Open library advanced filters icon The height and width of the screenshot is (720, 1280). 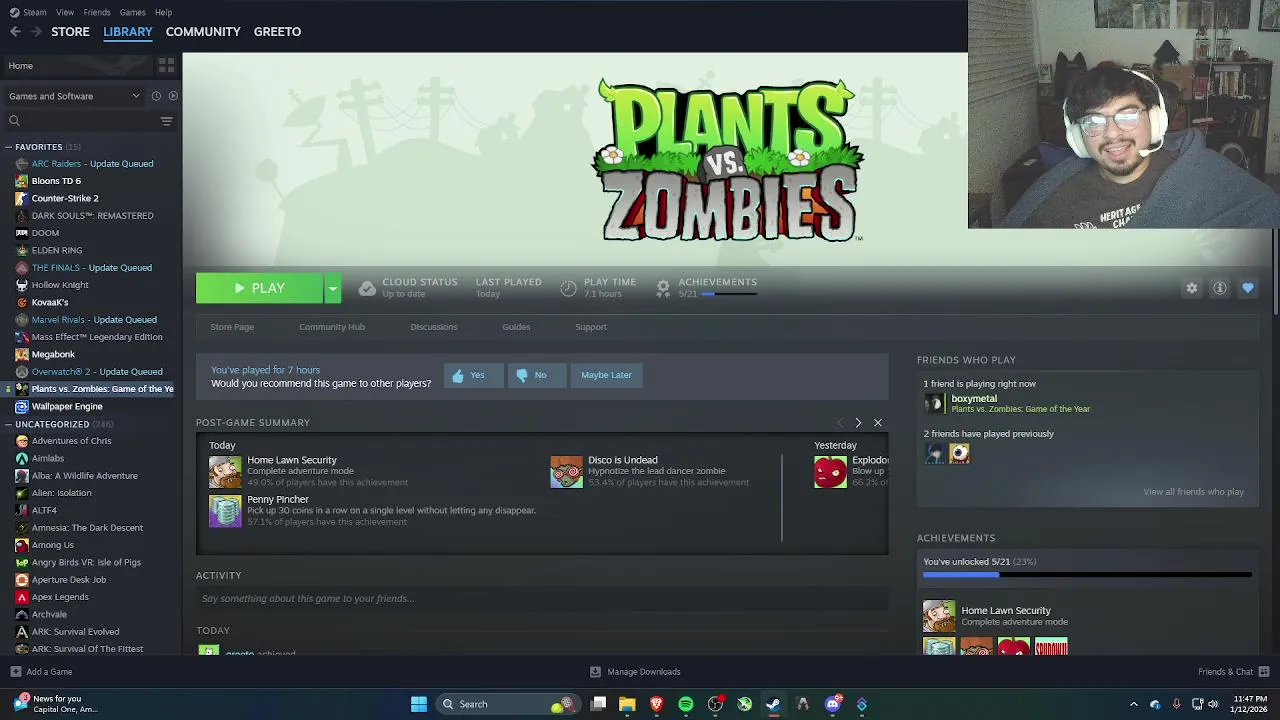tap(166, 121)
